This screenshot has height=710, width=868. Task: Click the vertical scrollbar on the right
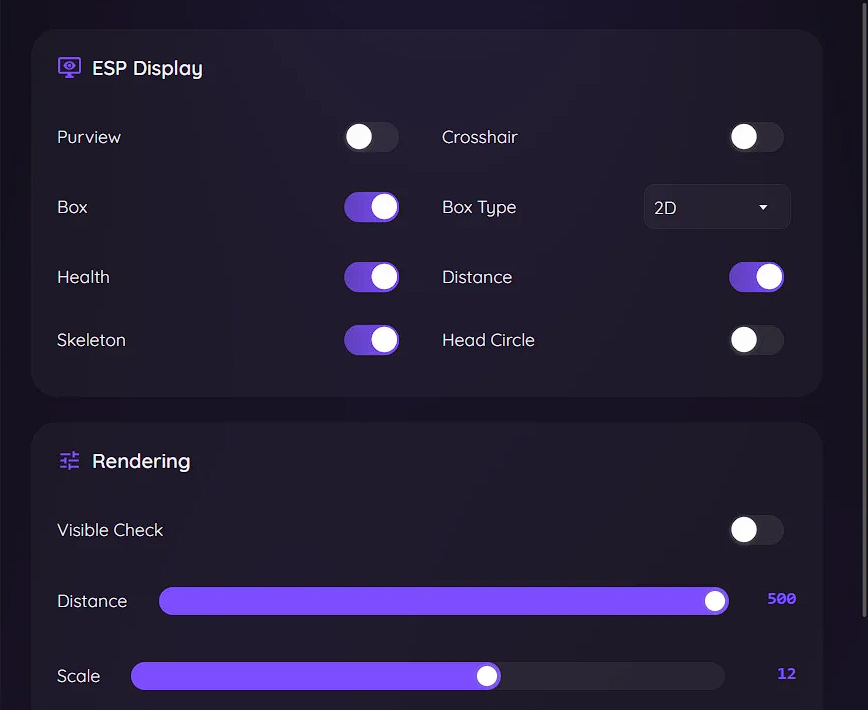point(864,300)
